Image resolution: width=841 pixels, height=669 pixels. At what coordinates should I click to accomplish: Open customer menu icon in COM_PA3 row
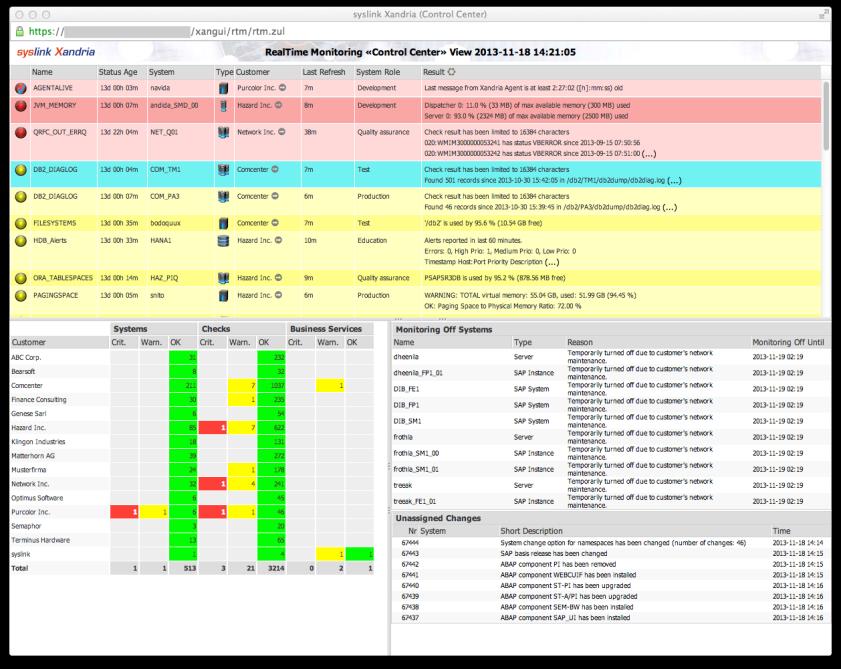coord(275,196)
